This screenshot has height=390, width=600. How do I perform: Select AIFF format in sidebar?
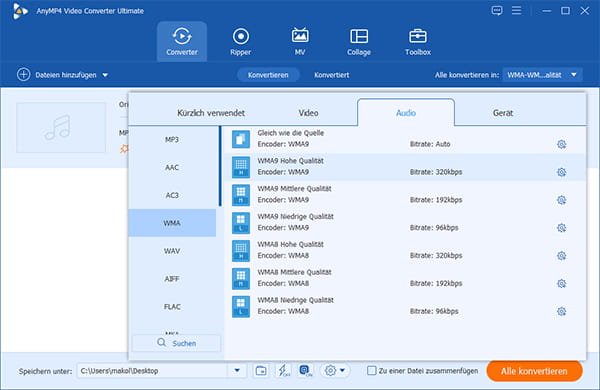click(172, 279)
